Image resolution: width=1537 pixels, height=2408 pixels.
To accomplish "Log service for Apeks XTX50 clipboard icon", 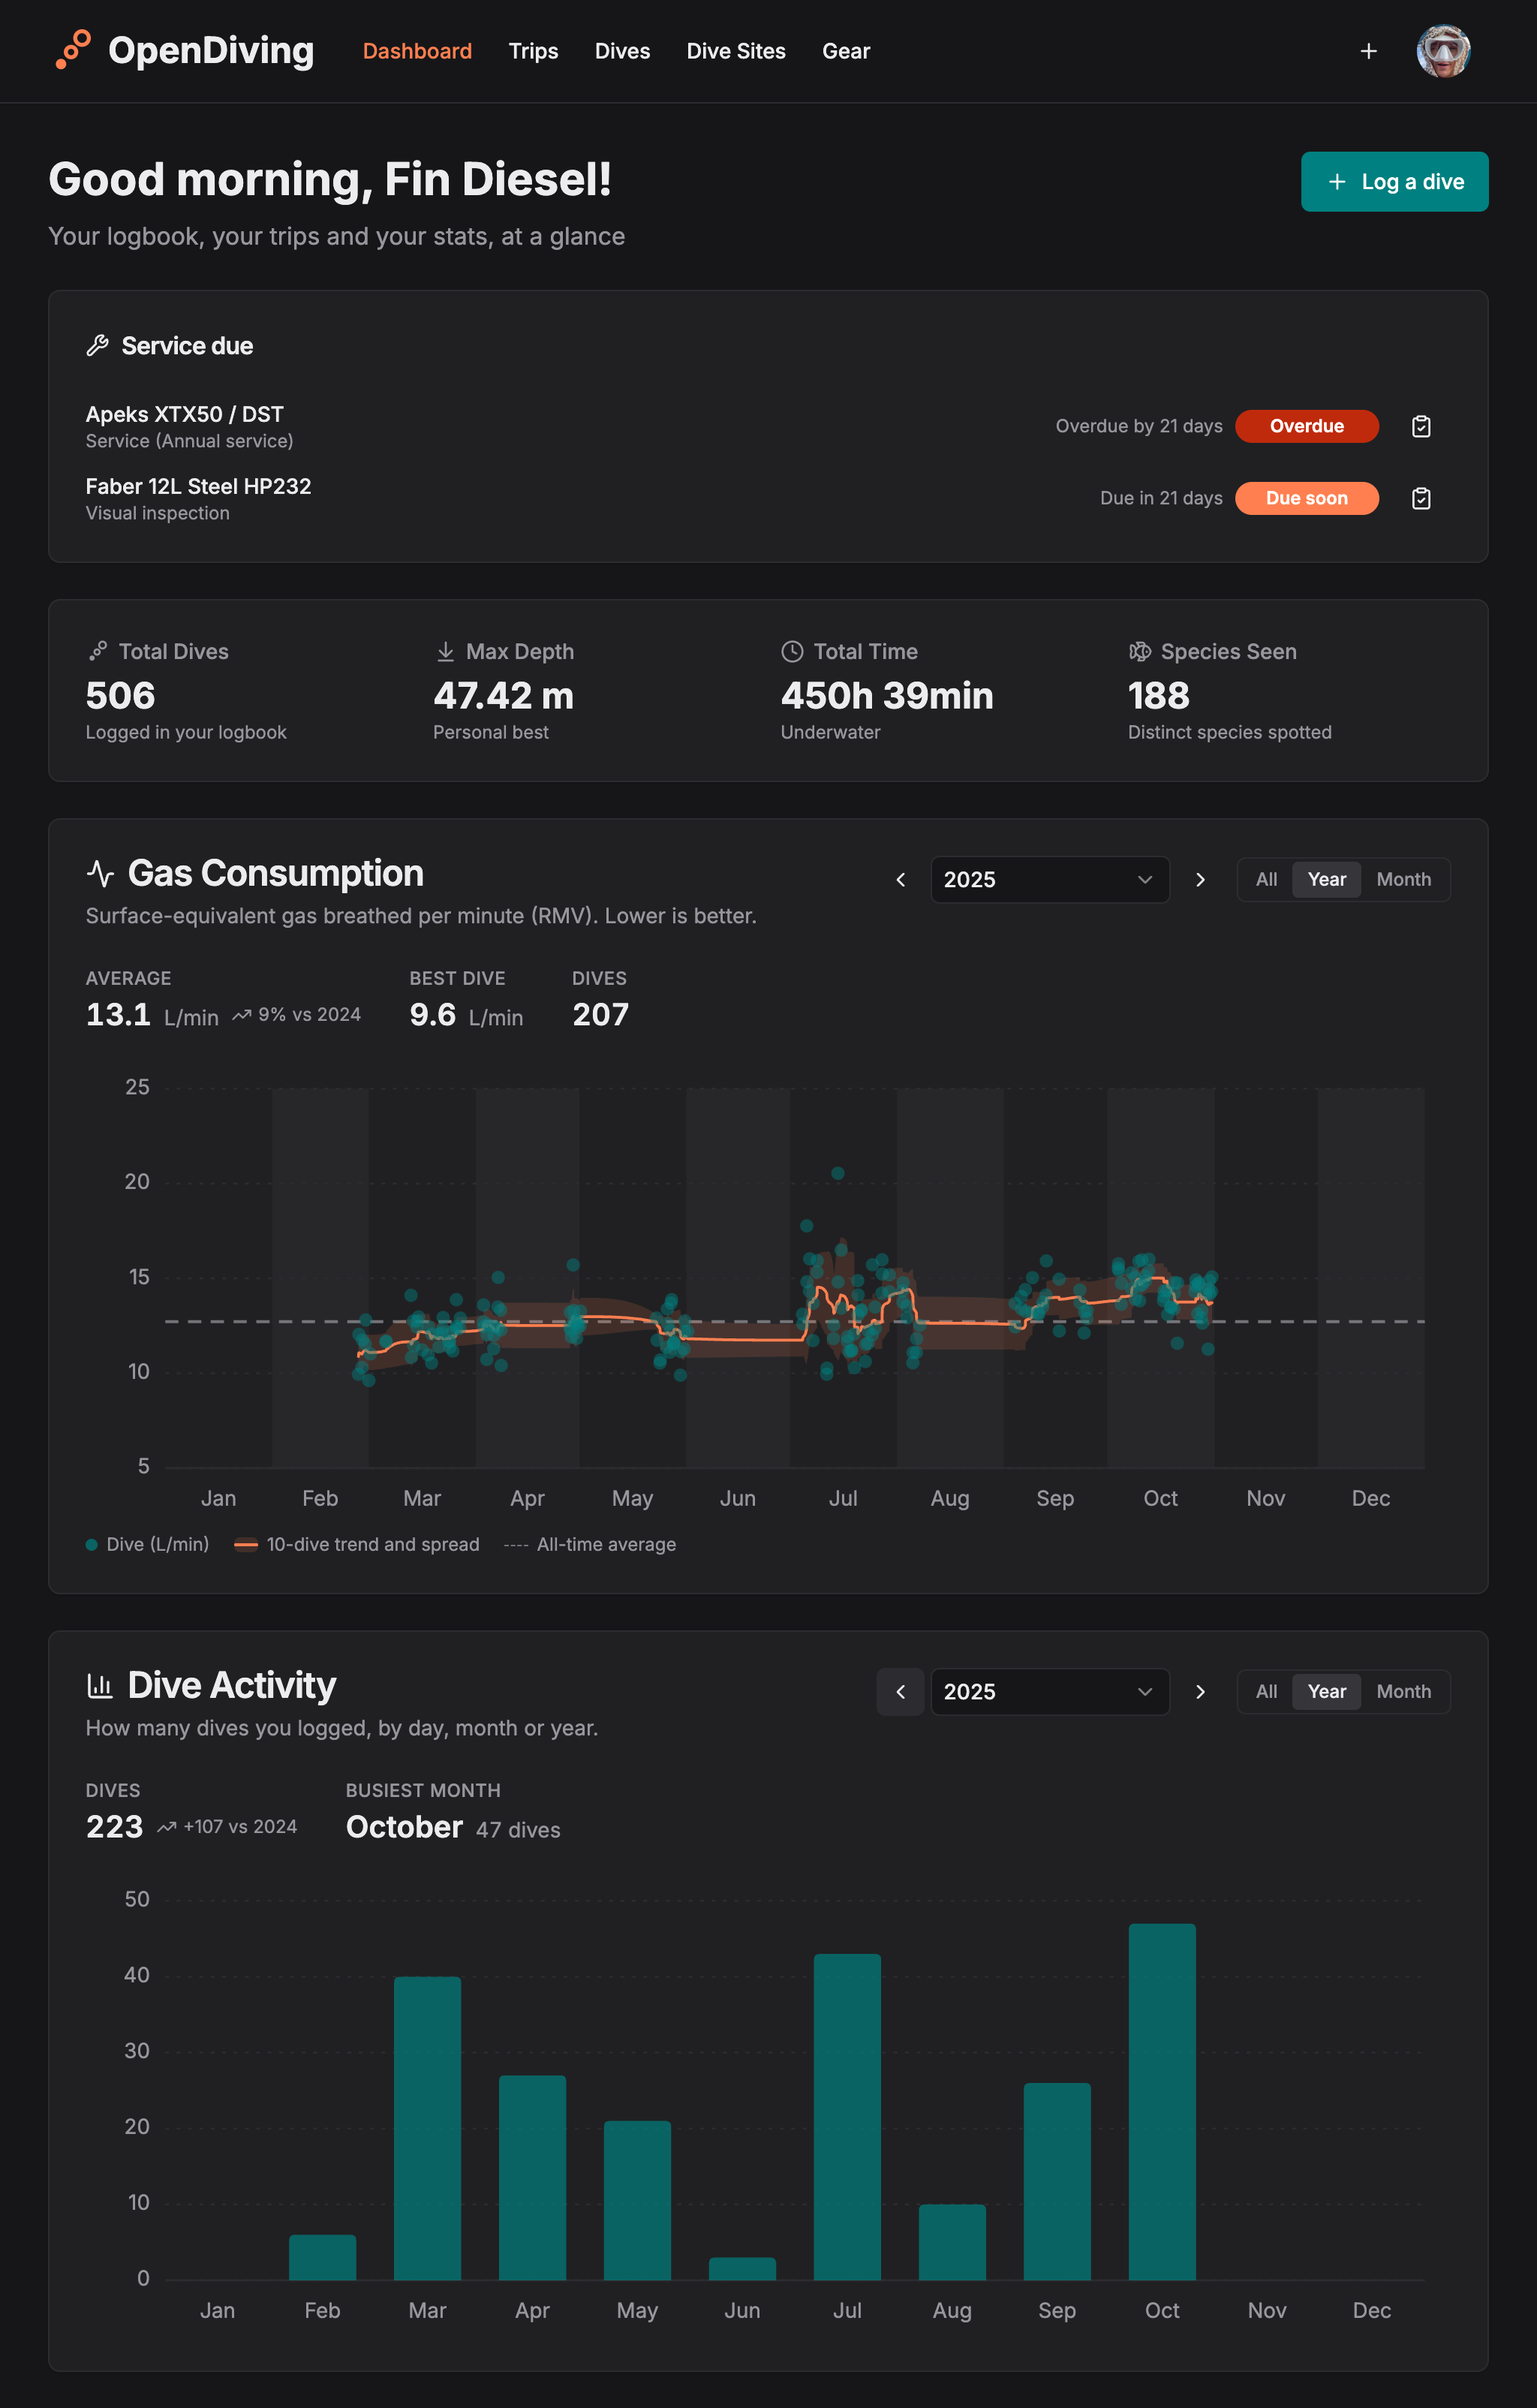I will point(1420,427).
